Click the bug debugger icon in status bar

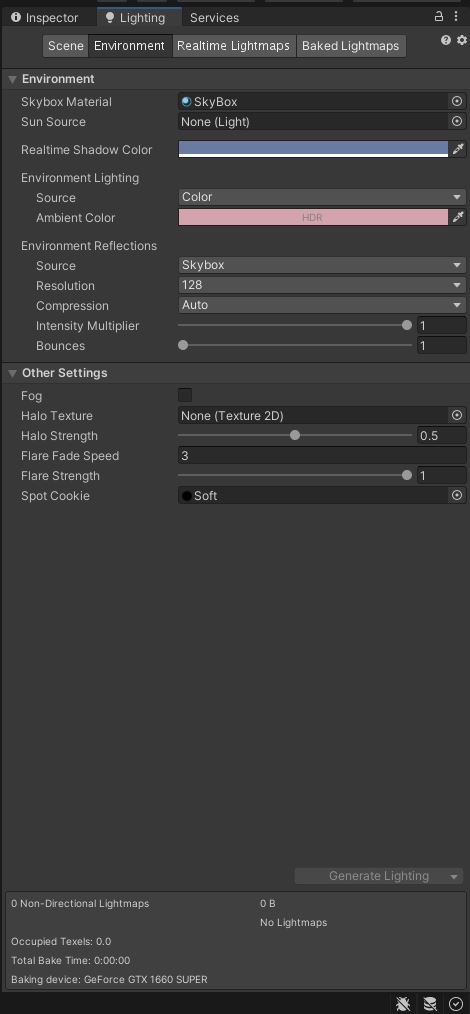[403, 1004]
